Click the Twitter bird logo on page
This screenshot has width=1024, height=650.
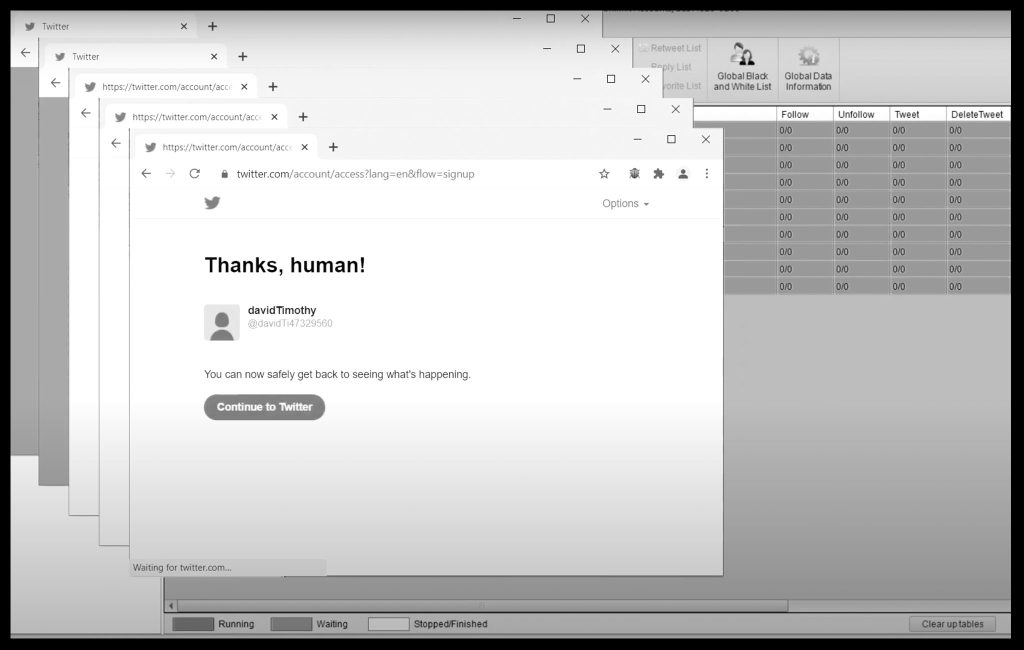(212, 203)
